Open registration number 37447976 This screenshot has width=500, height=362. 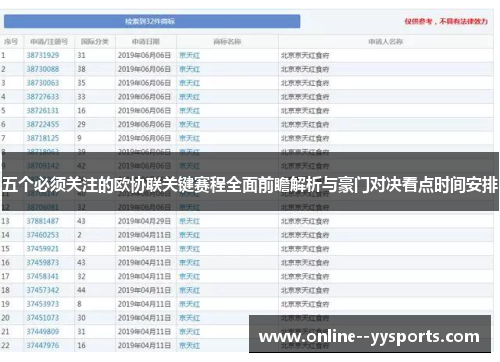(x=43, y=346)
